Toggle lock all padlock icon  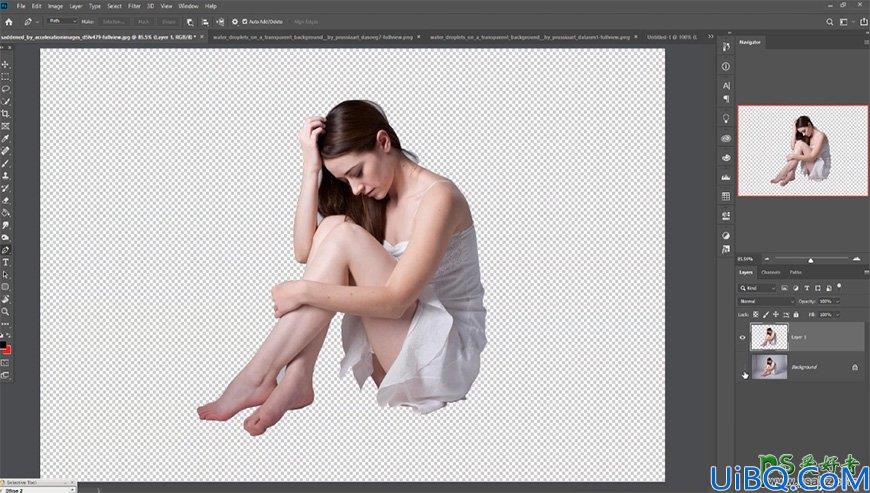pyautogui.click(x=796, y=314)
